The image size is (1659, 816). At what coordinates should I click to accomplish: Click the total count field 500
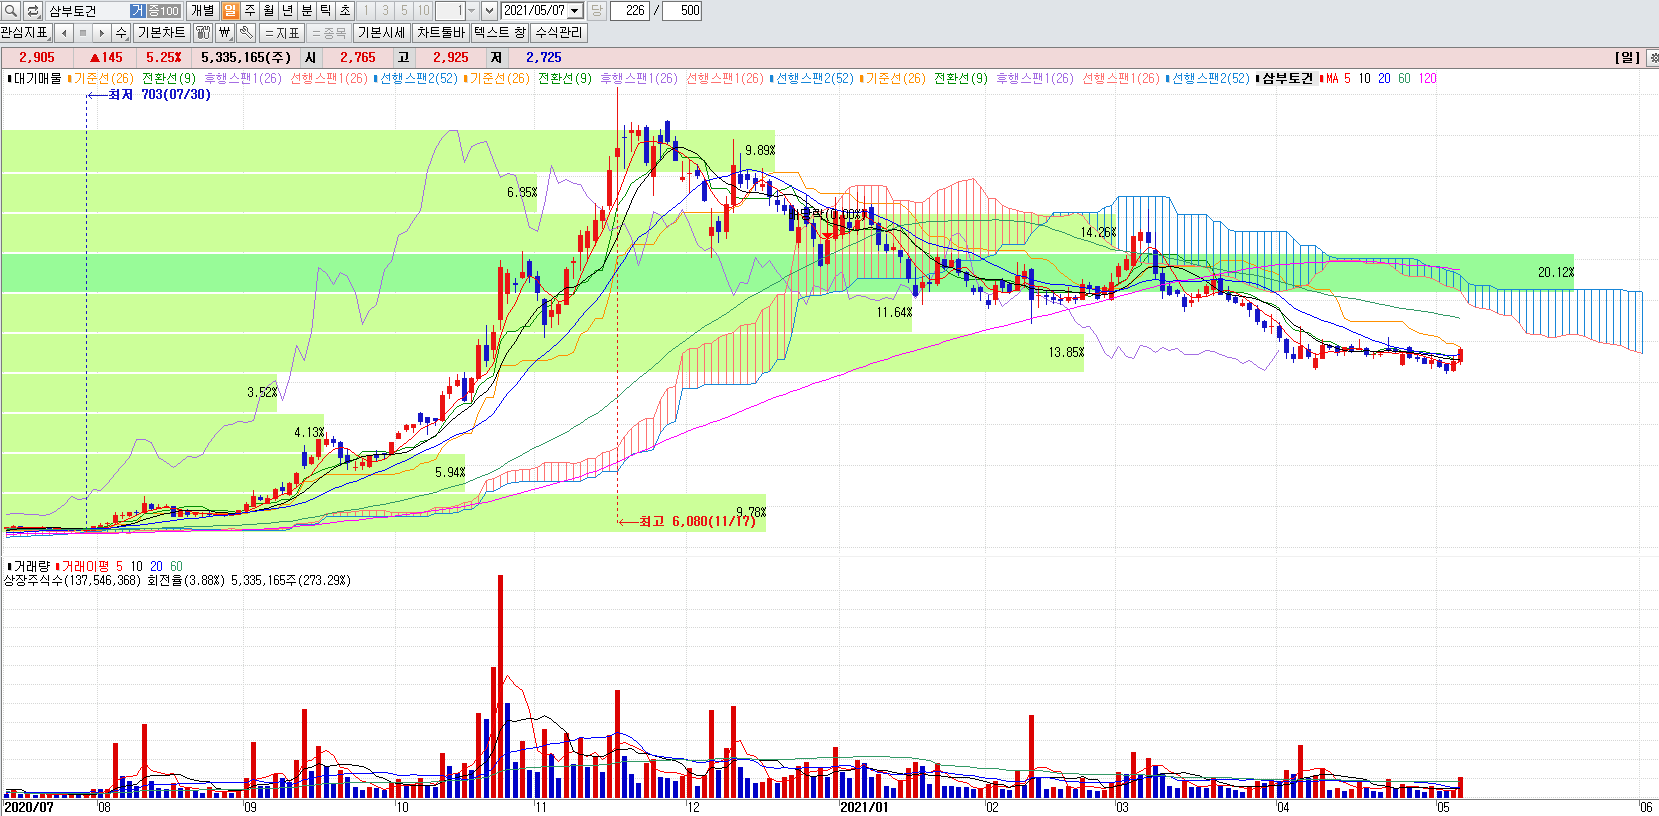click(682, 11)
